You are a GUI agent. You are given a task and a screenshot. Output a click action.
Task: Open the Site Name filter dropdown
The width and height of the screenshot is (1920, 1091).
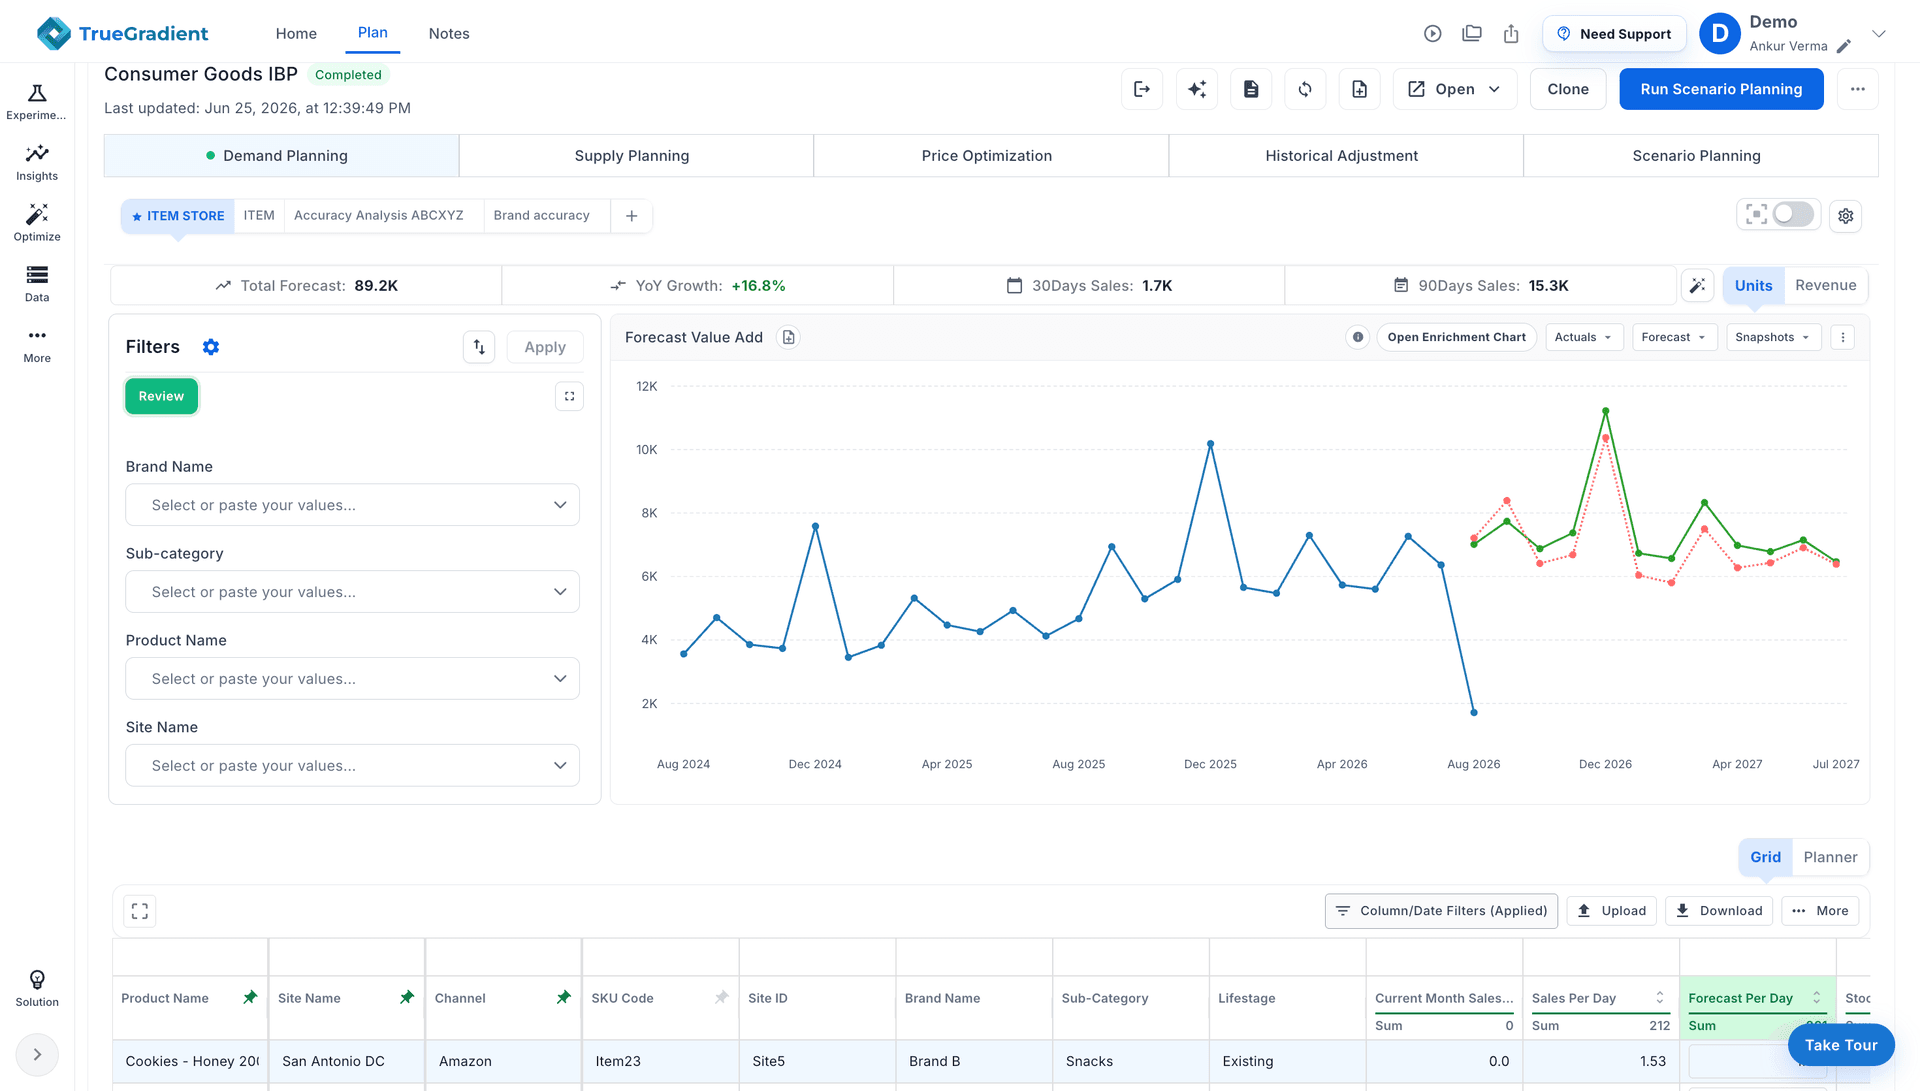(352, 766)
